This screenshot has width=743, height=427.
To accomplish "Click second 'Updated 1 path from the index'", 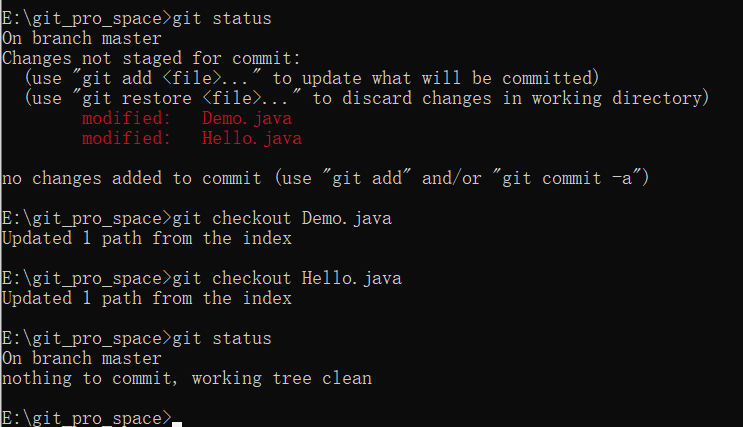I will pos(146,299).
